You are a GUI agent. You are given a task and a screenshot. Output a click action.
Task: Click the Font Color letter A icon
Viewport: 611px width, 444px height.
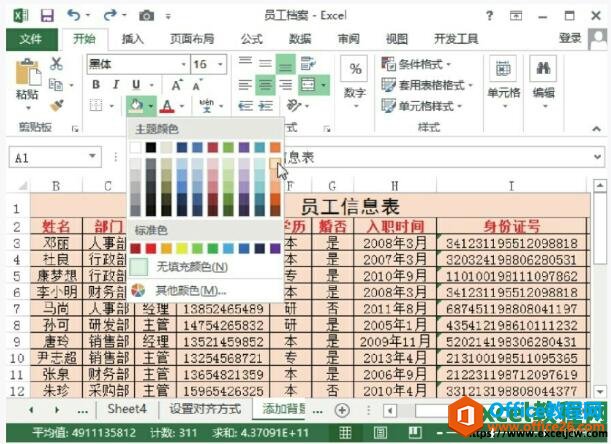[x=167, y=106]
